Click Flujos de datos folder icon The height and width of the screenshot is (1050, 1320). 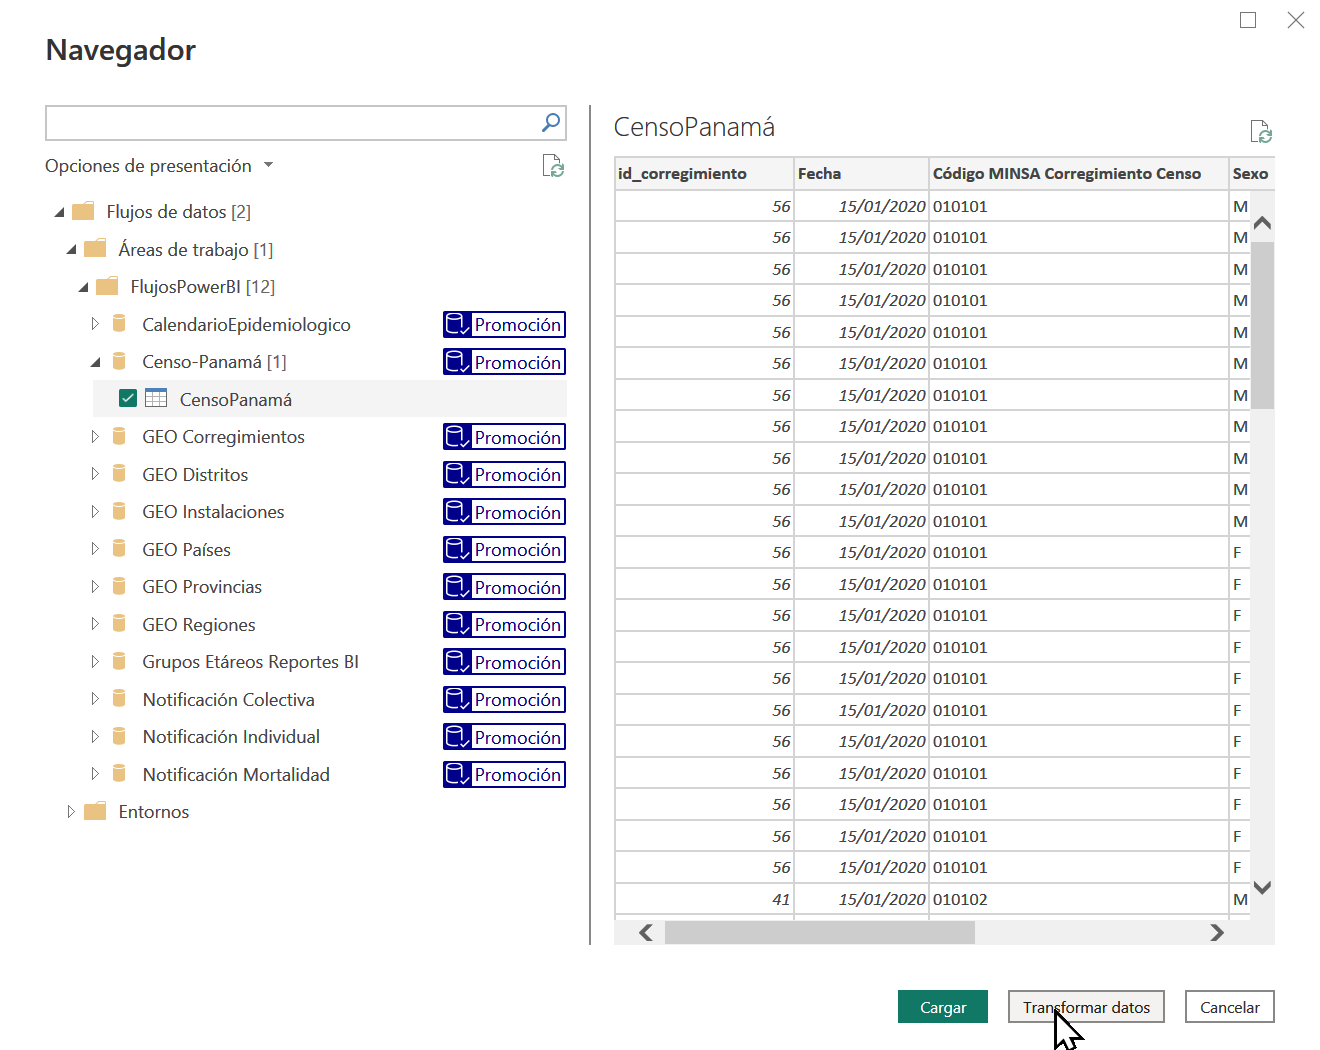coord(83,211)
